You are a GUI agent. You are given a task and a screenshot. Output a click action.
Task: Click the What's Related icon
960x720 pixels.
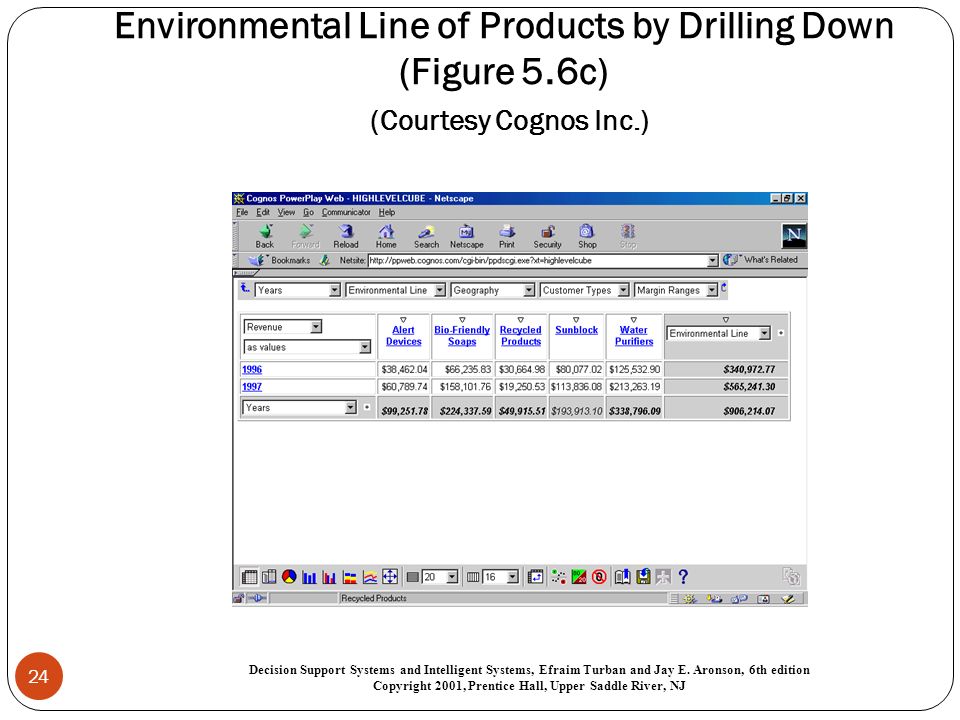731,260
